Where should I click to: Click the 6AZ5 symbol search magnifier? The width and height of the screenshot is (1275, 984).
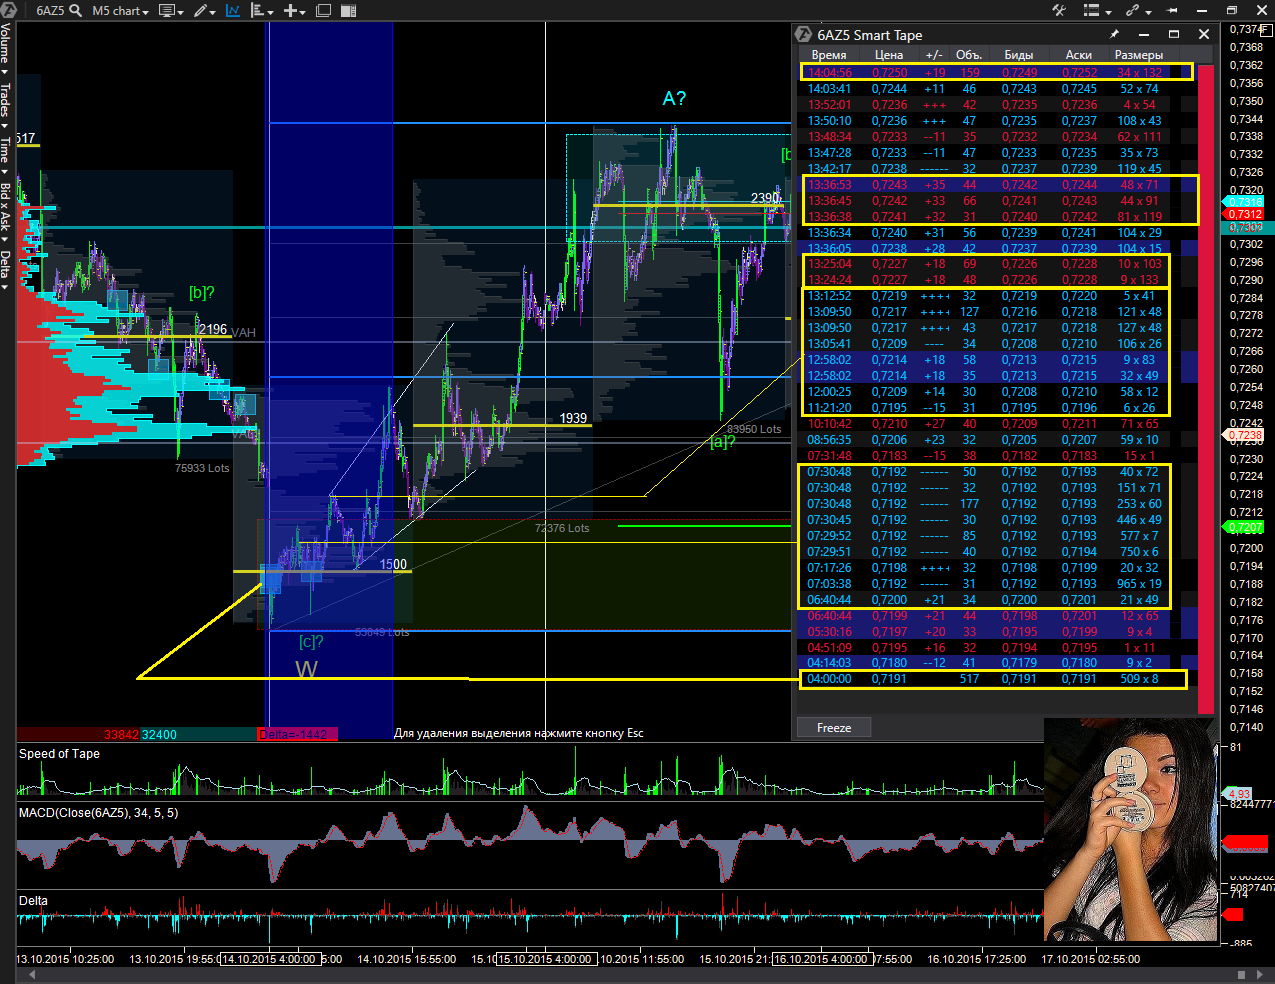75,11
